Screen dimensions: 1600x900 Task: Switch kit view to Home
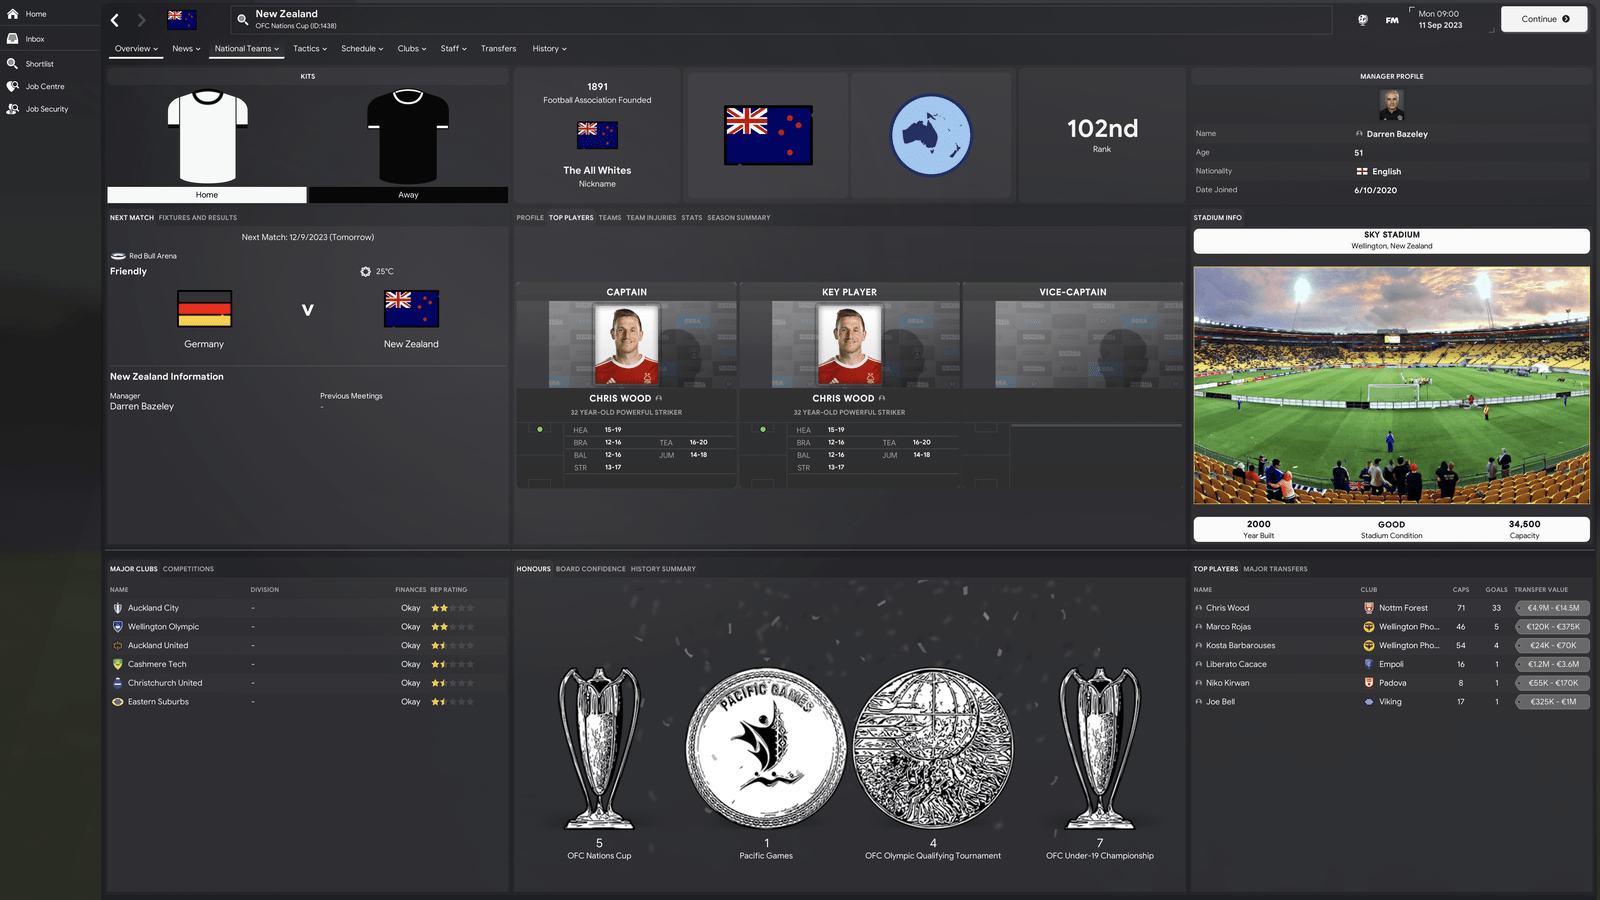pyautogui.click(x=207, y=195)
